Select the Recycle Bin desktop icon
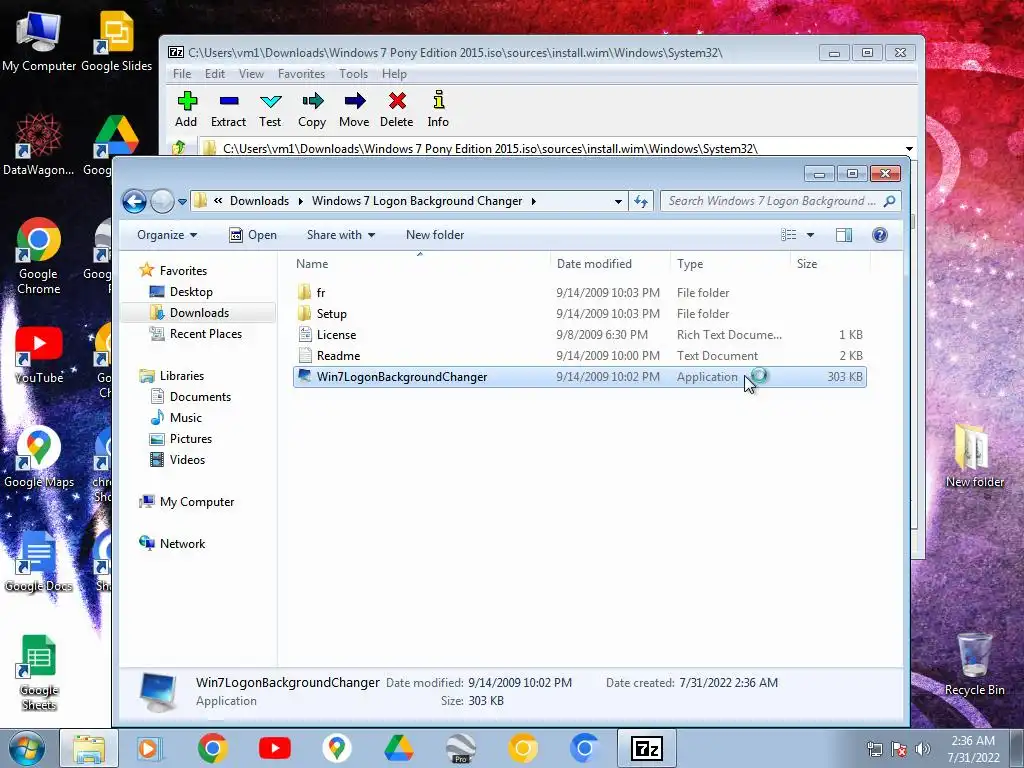This screenshot has height=768, width=1024. 974,665
